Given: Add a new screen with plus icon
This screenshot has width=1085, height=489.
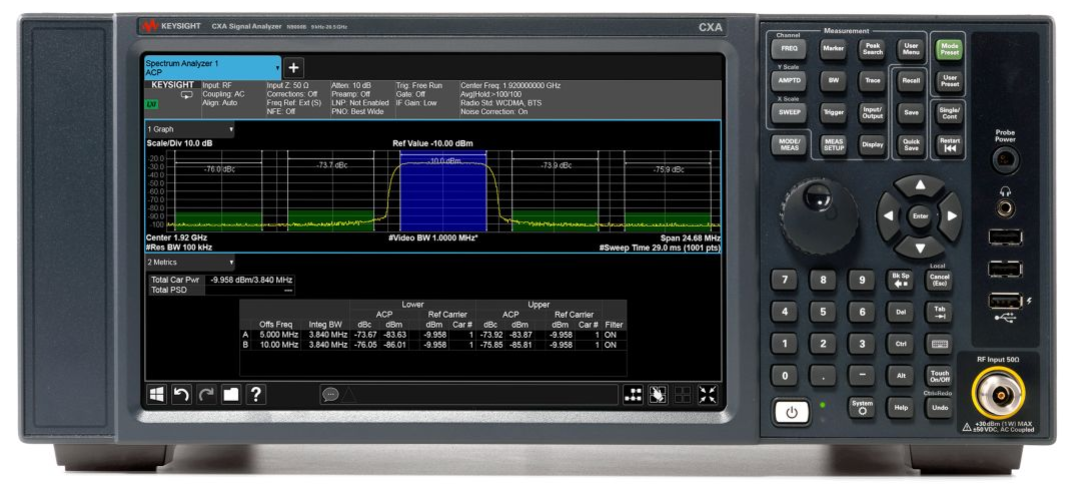Looking at the screenshot, I should (294, 67).
